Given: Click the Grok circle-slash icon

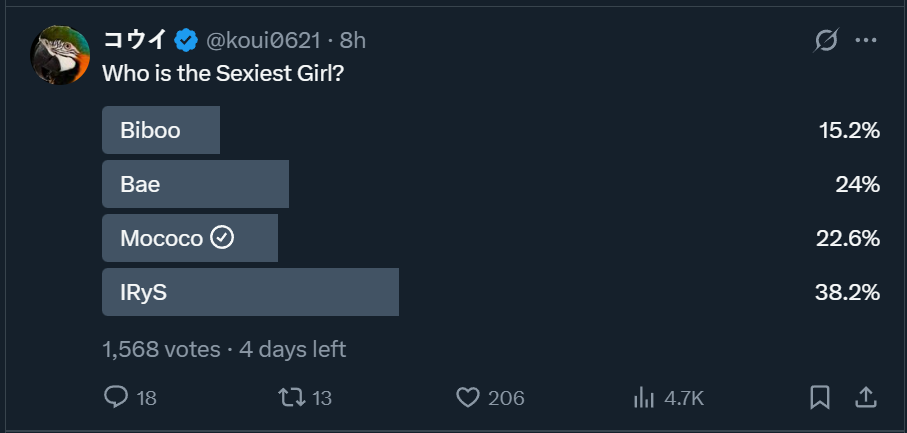Looking at the screenshot, I should 826,41.
